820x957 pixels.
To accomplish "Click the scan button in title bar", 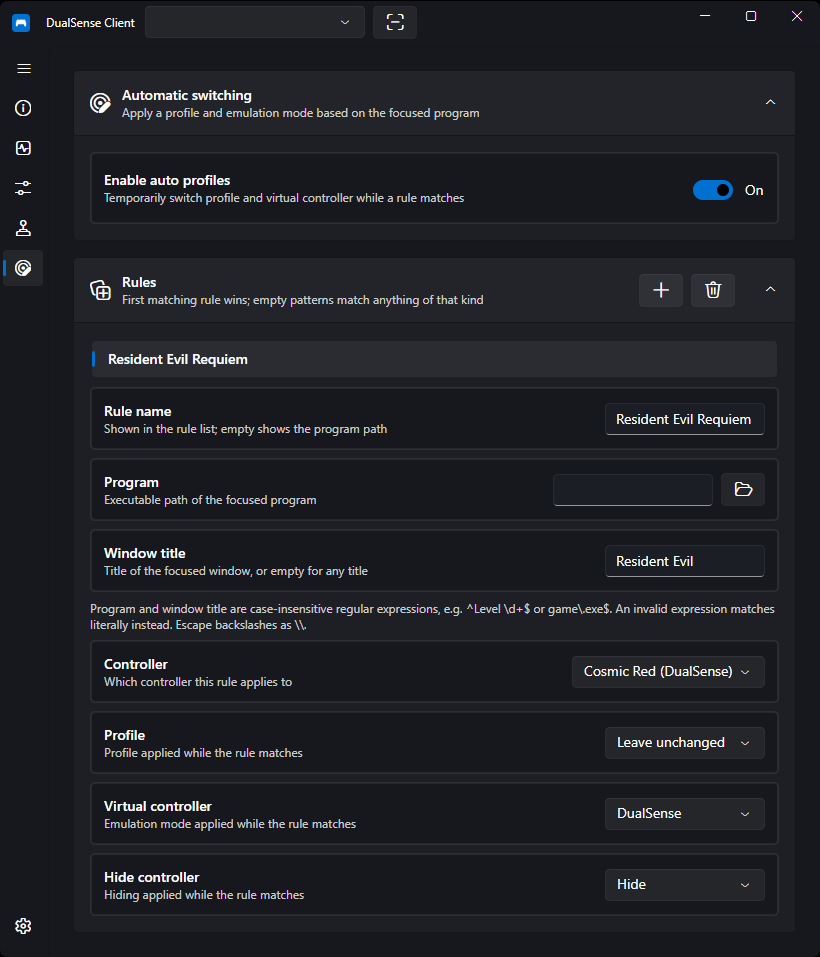I will 395,23.
